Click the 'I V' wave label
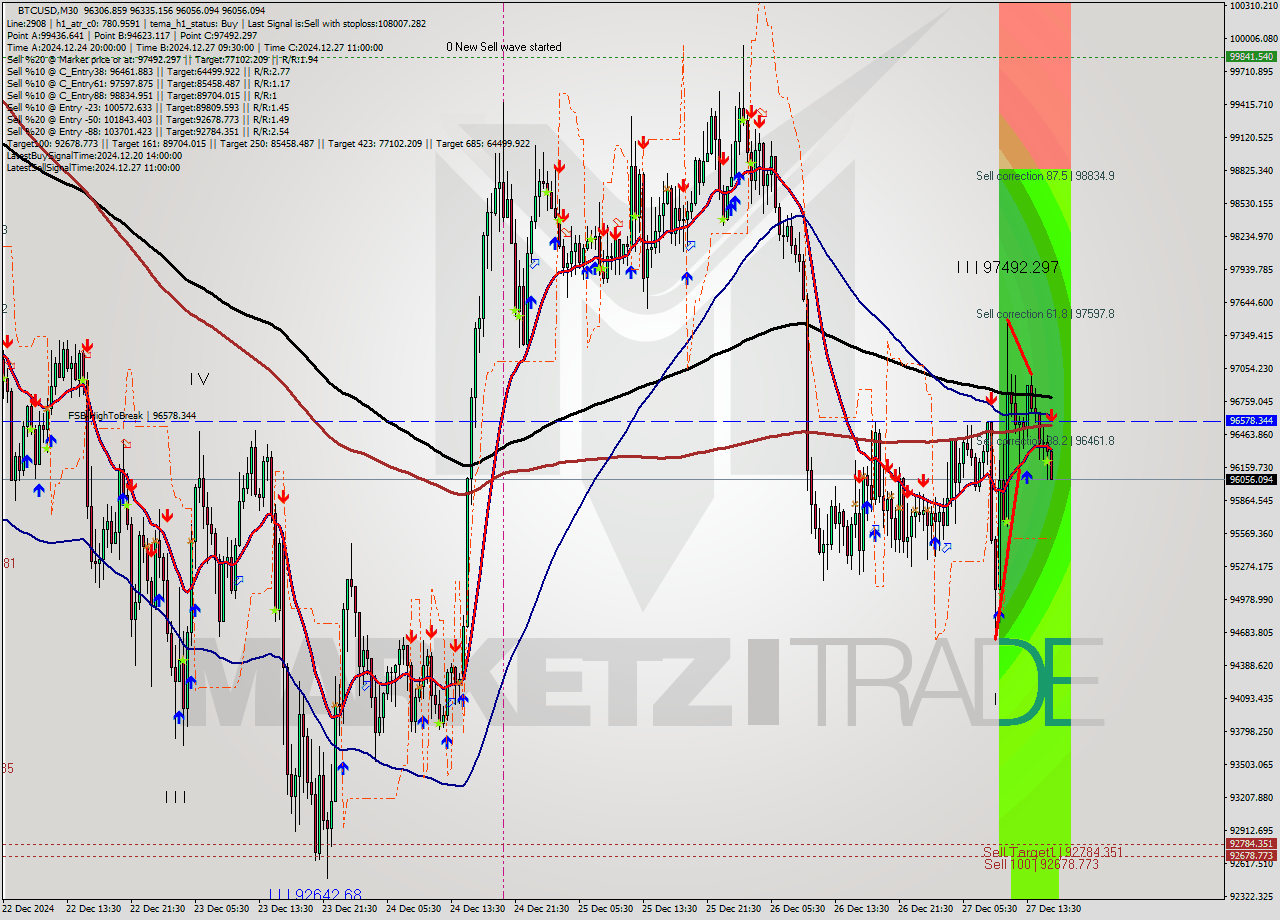Viewport: 1280px width, 920px height. click(x=199, y=378)
